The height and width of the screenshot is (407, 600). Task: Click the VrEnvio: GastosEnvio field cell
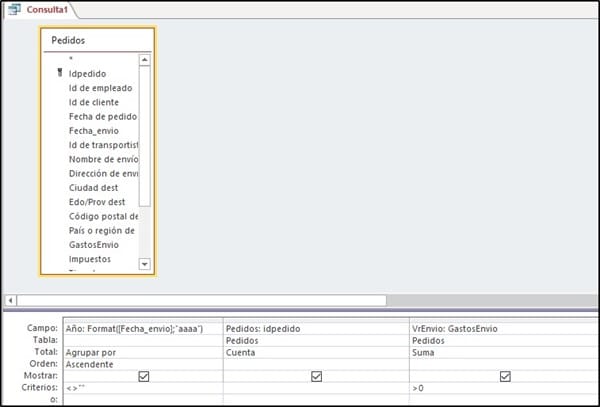pyautogui.click(x=503, y=329)
